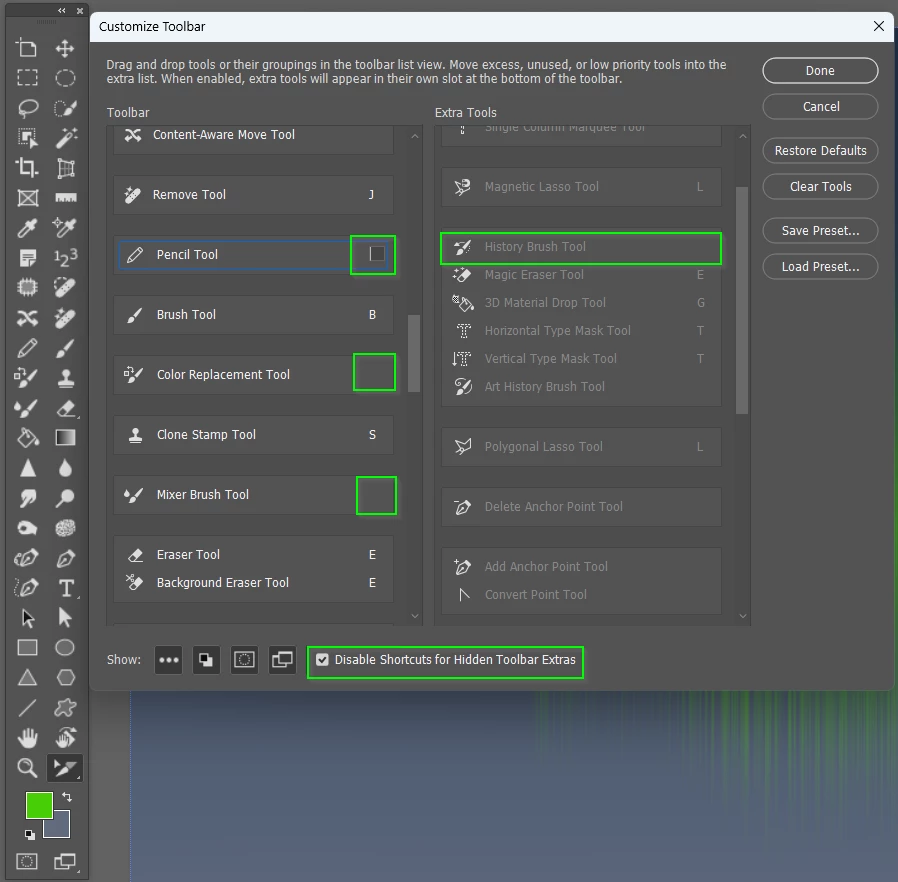
Task: Select the Hand tool in the toolbar
Action: coord(27,738)
